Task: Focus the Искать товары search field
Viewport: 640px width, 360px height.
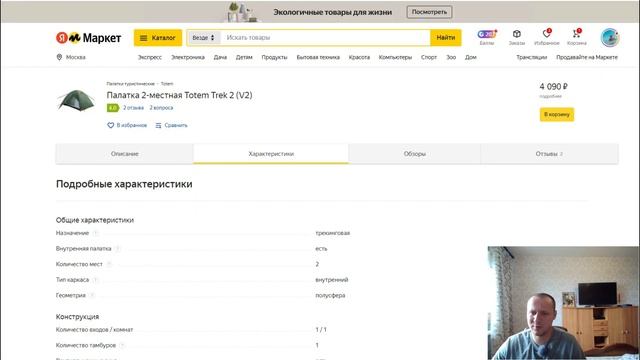Action: tap(325, 38)
